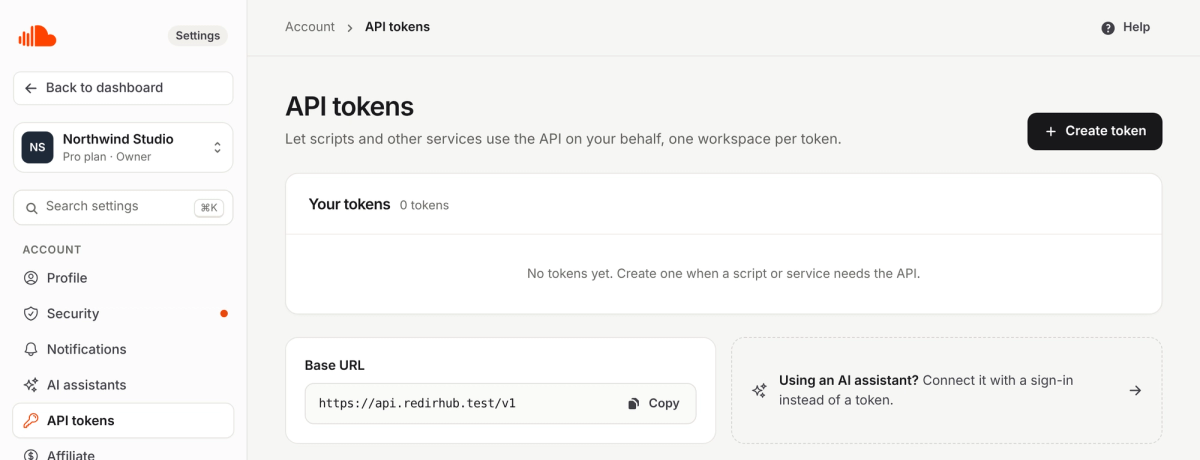
Task: Select the https://api.redirhub.test/v1 URL text
Action: coord(417,403)
